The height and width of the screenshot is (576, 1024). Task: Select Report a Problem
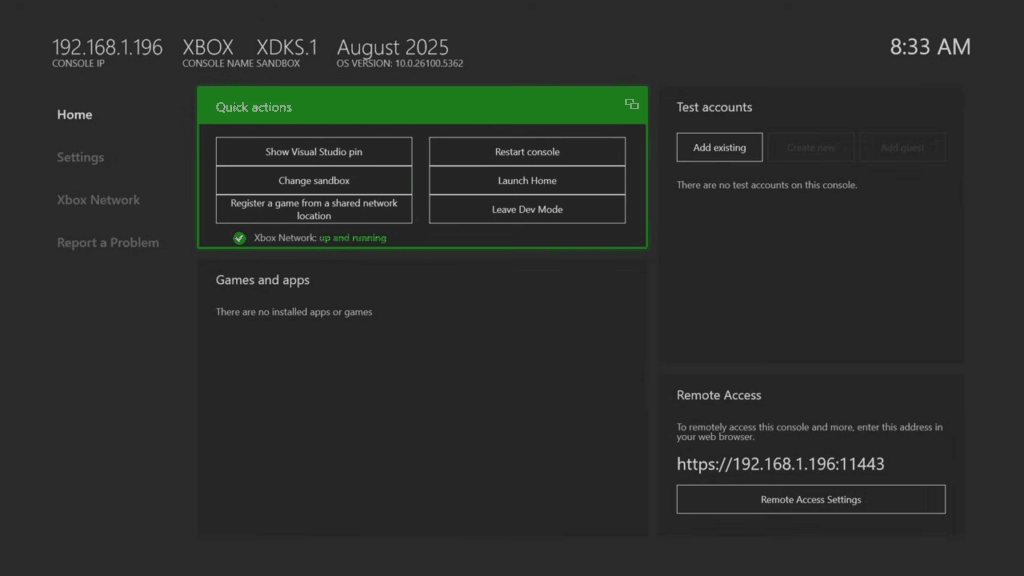(107, 242)
